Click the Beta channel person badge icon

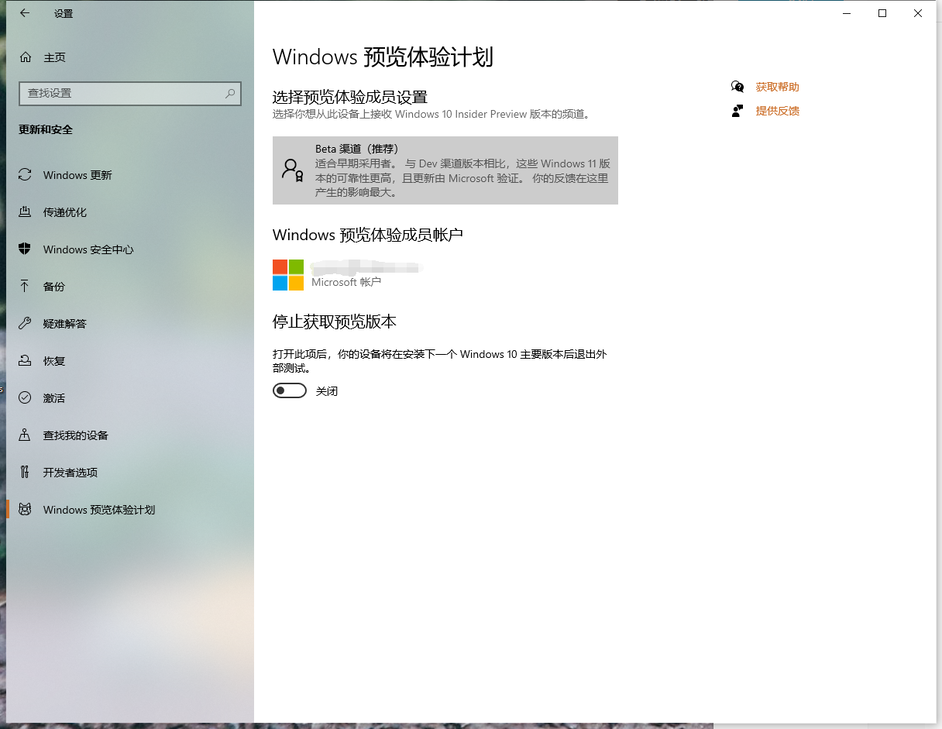coord(293,170)
